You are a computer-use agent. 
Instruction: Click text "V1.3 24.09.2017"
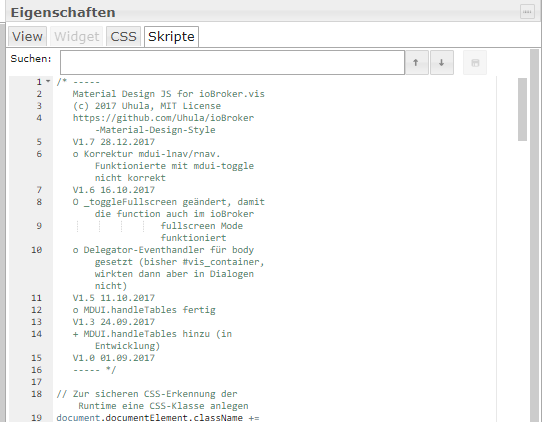(113, 322)
